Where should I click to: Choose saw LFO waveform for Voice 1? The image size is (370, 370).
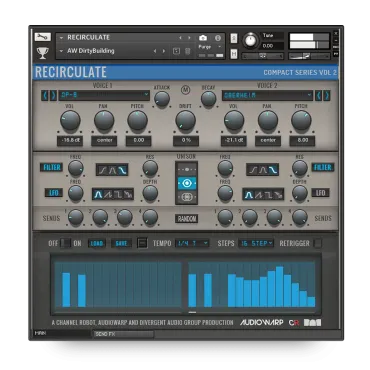click(108, 194)
